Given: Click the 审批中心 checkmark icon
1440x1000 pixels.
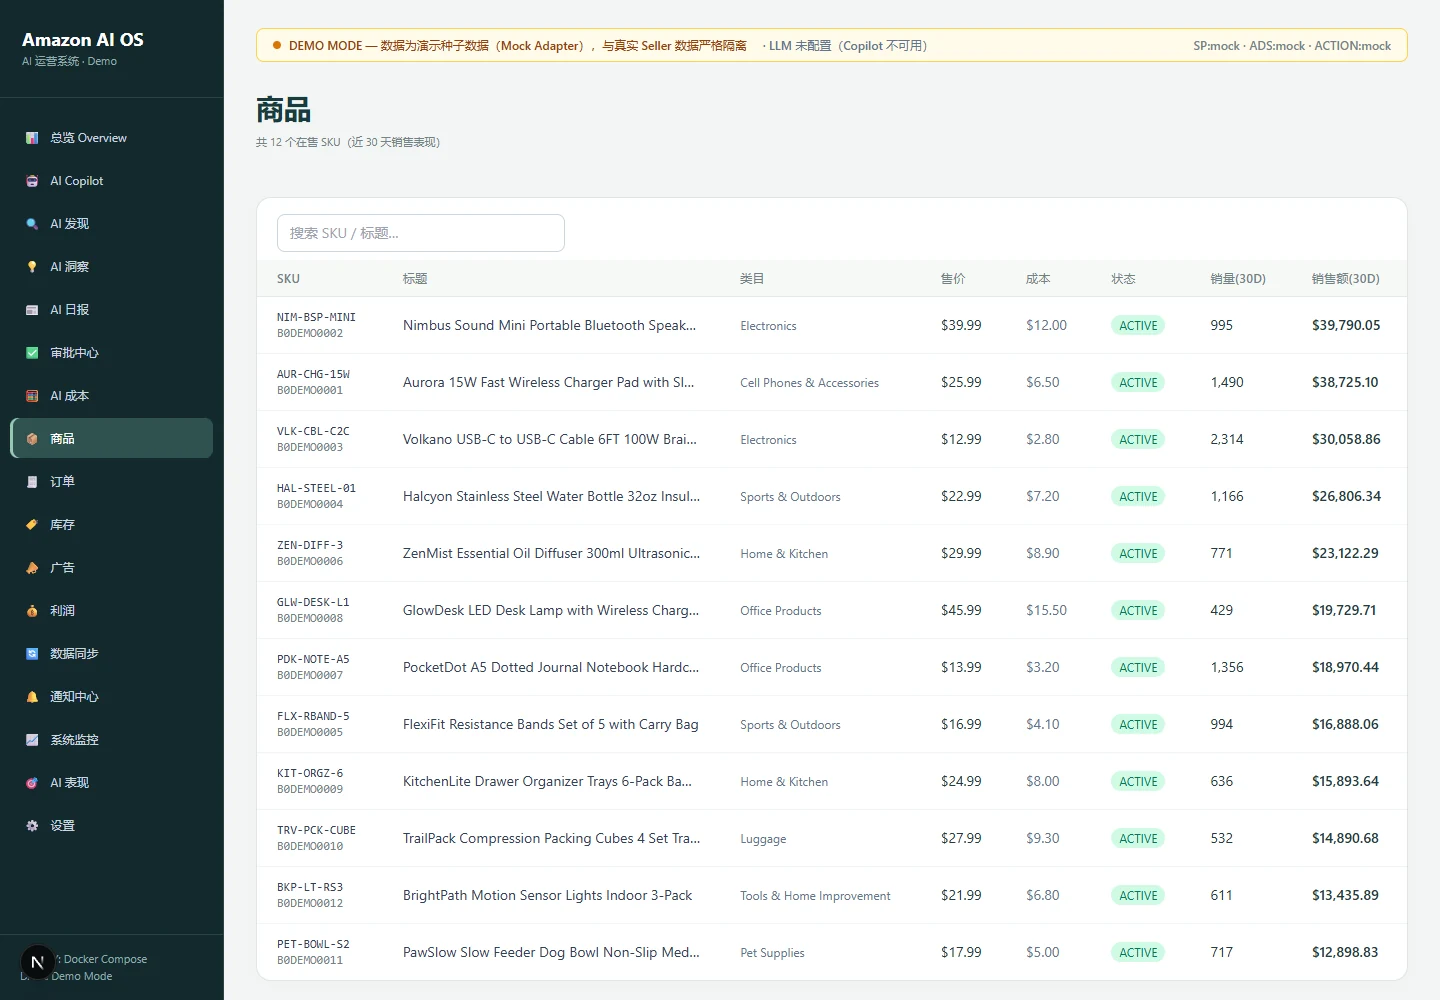Looking at the screenshot, I should tap(32, 353).
